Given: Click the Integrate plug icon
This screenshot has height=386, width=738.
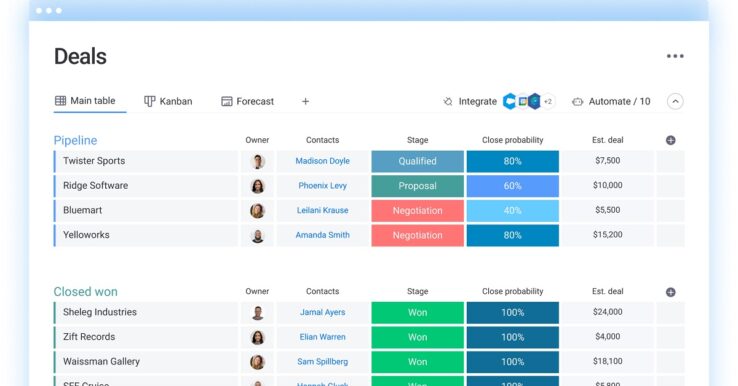Looking at the screenshot, I should (x=448, y=101).
